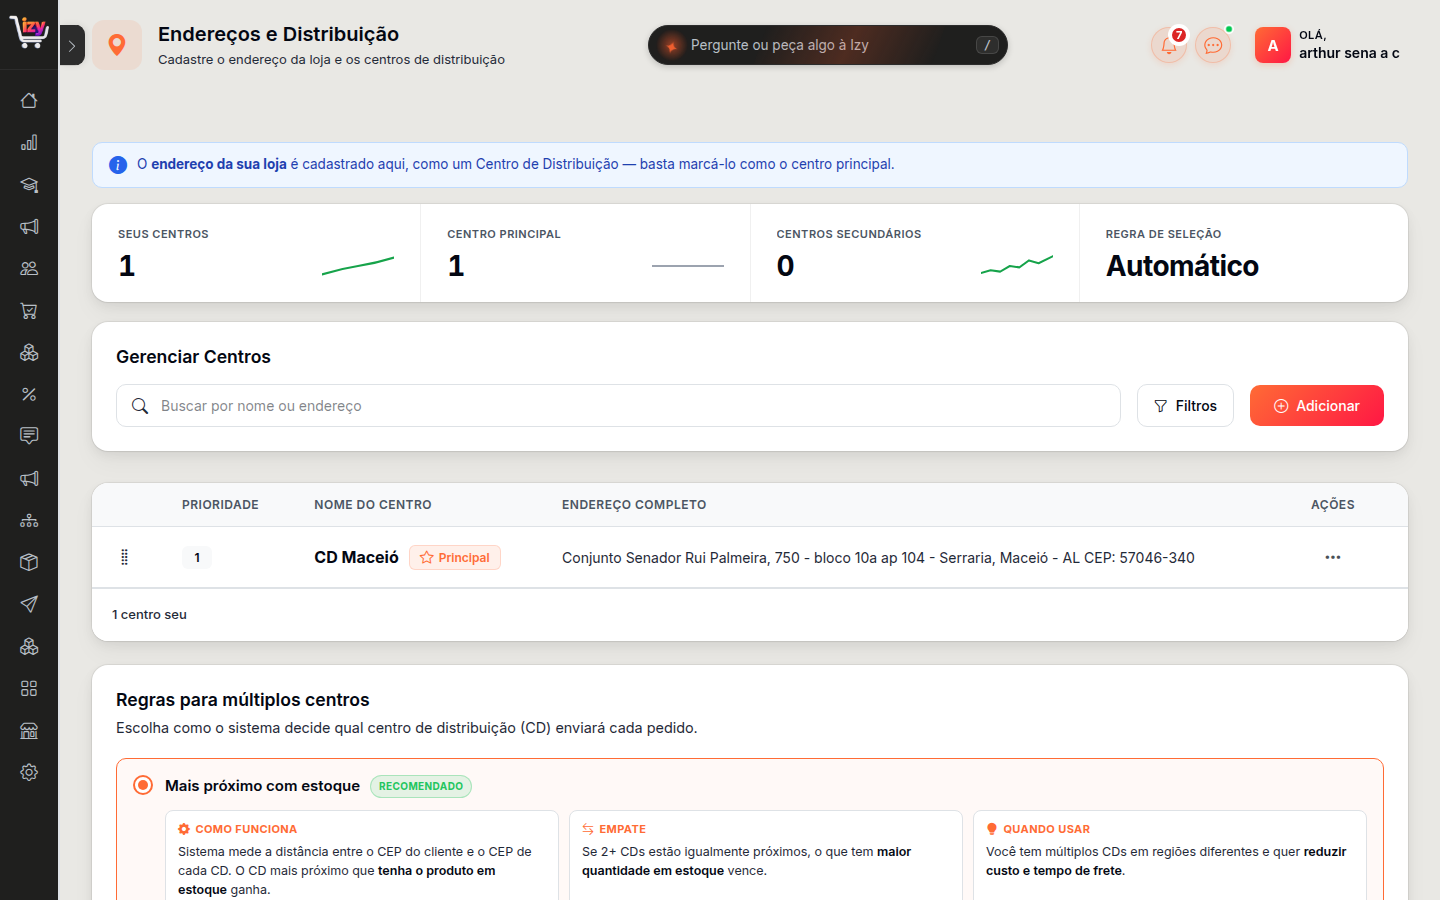
Task: Grab the drag handle of CD Maceió row
Action: (124, 557)
